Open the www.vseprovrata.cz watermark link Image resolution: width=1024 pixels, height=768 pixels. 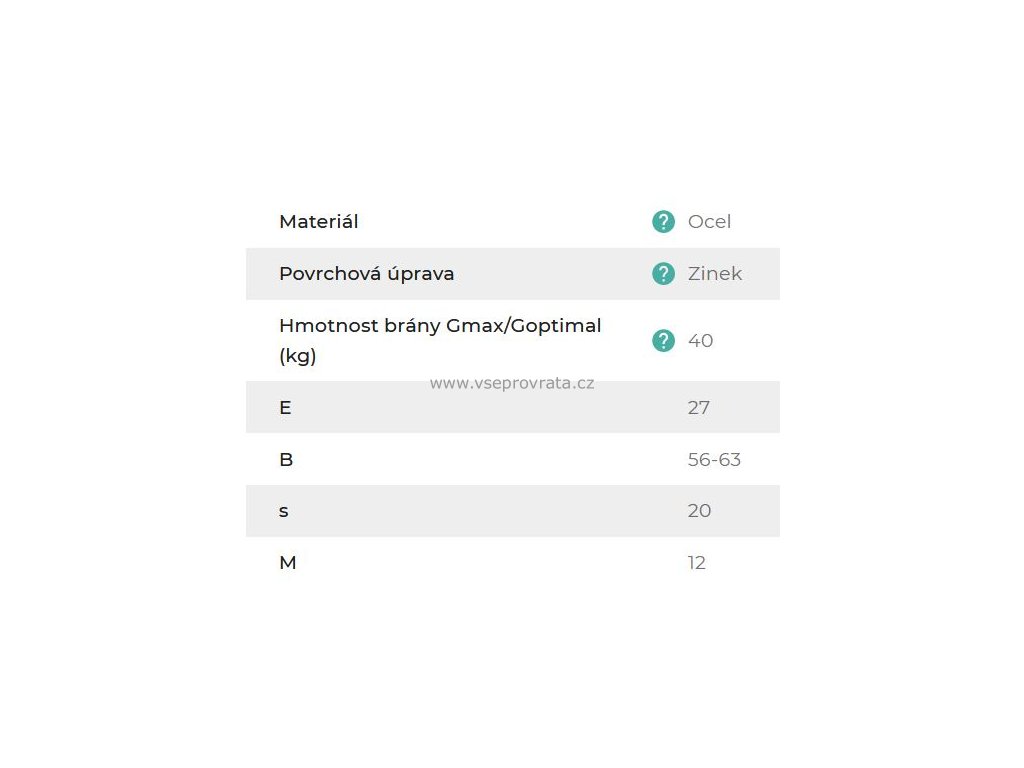(512, 383)
